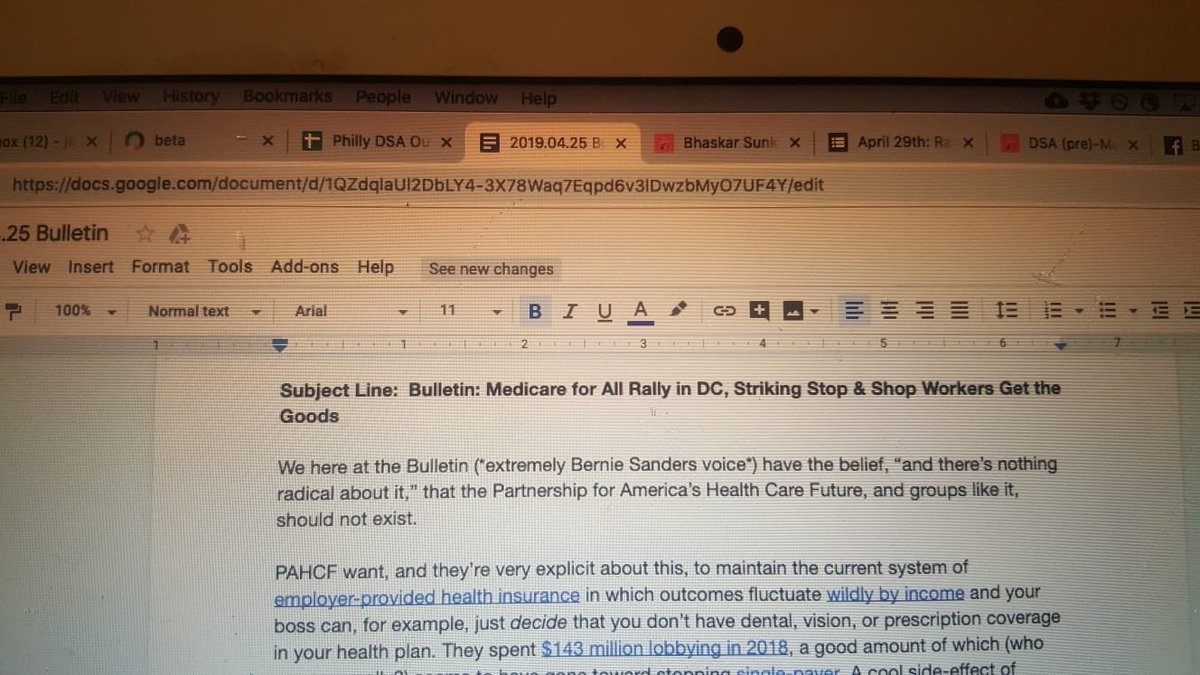
Task: Open the Arial font dropdown
Action: 351,311
